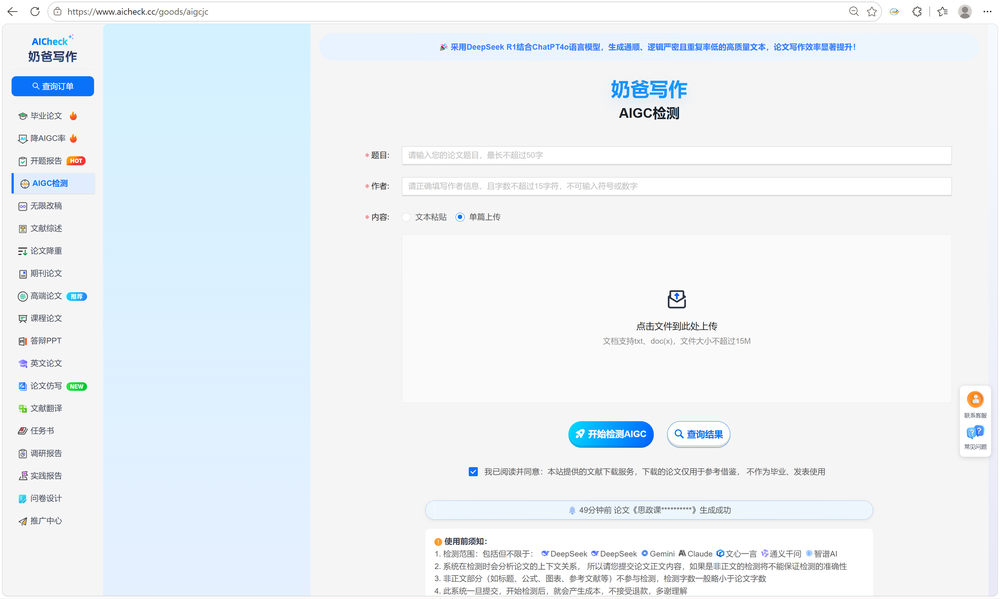Click the green circle icon beside 高端论文
Screen dimensions: 1000x599
tap(23, 296)
